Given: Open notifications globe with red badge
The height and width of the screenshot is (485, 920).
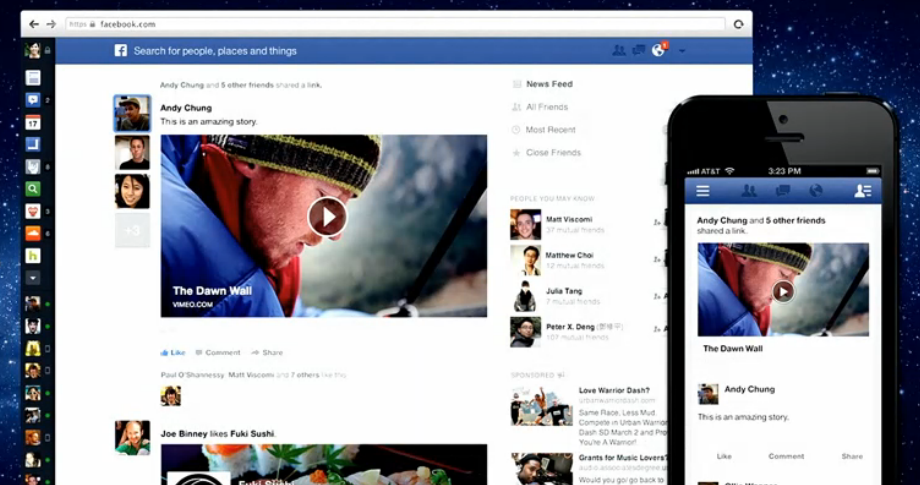Looking at the screenshot, I should pos(658,51).
